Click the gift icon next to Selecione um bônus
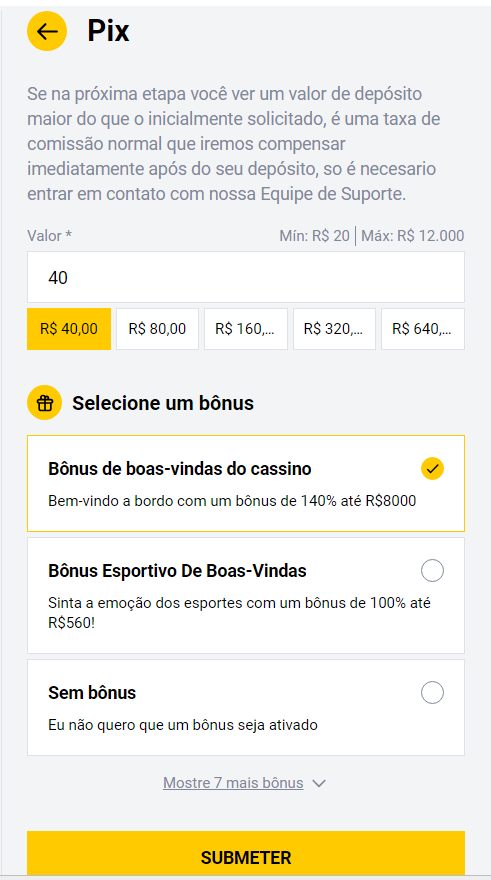 44,403
